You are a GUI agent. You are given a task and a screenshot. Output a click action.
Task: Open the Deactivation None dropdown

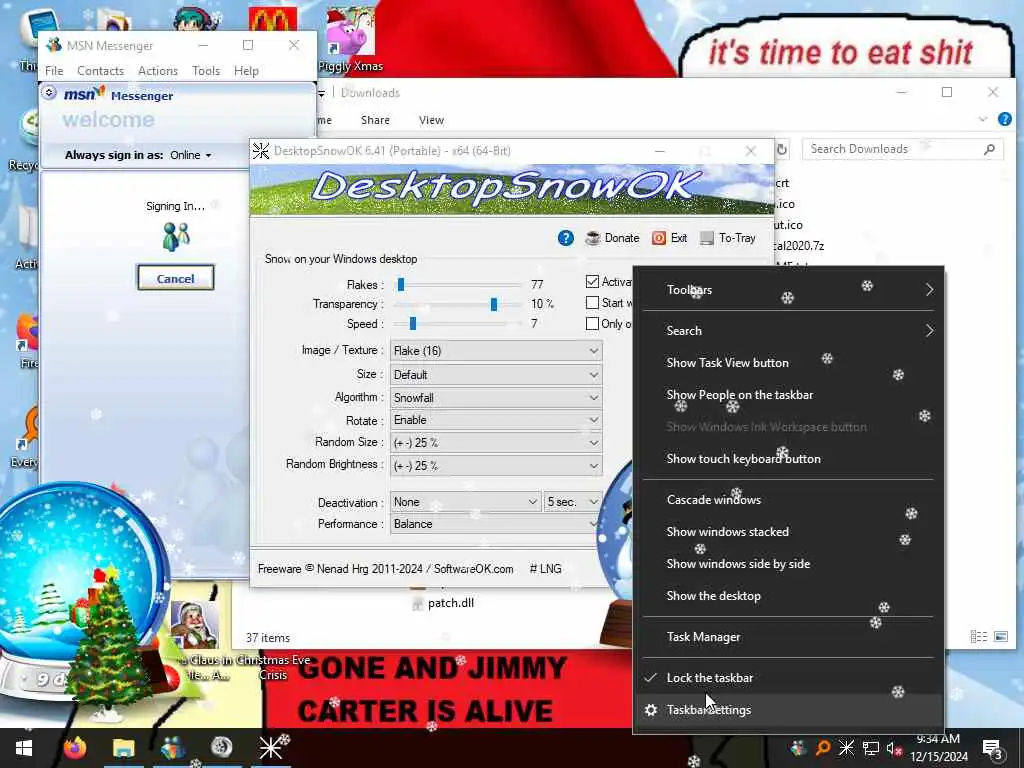(465, 502)
